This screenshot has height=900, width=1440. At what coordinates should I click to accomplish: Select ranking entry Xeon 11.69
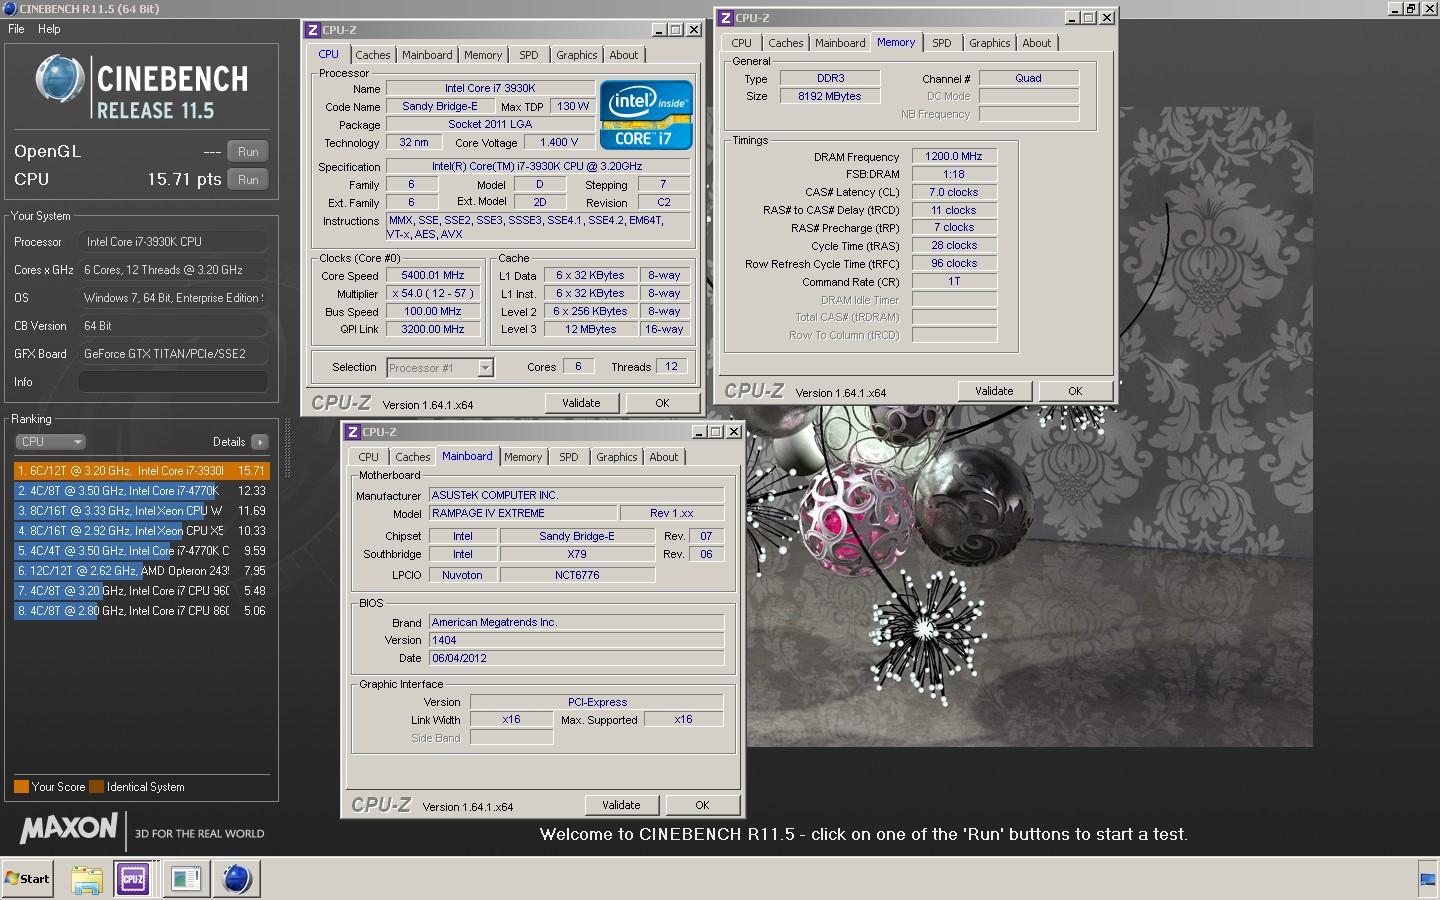click(142, 511)
